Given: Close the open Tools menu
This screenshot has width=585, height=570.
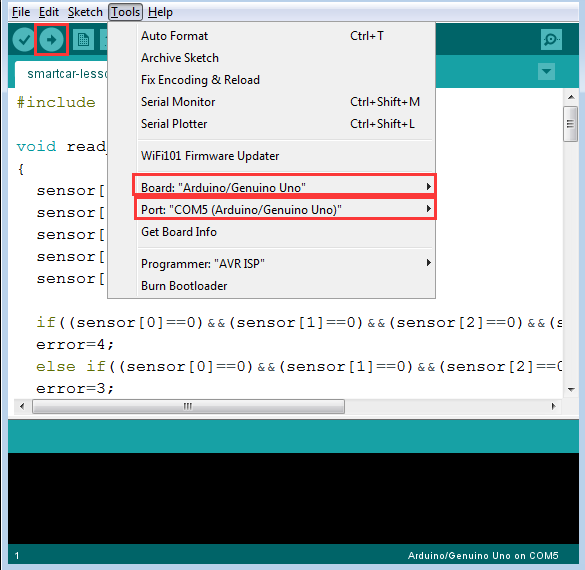Looking at the screenshot, I should coord(125,12).
